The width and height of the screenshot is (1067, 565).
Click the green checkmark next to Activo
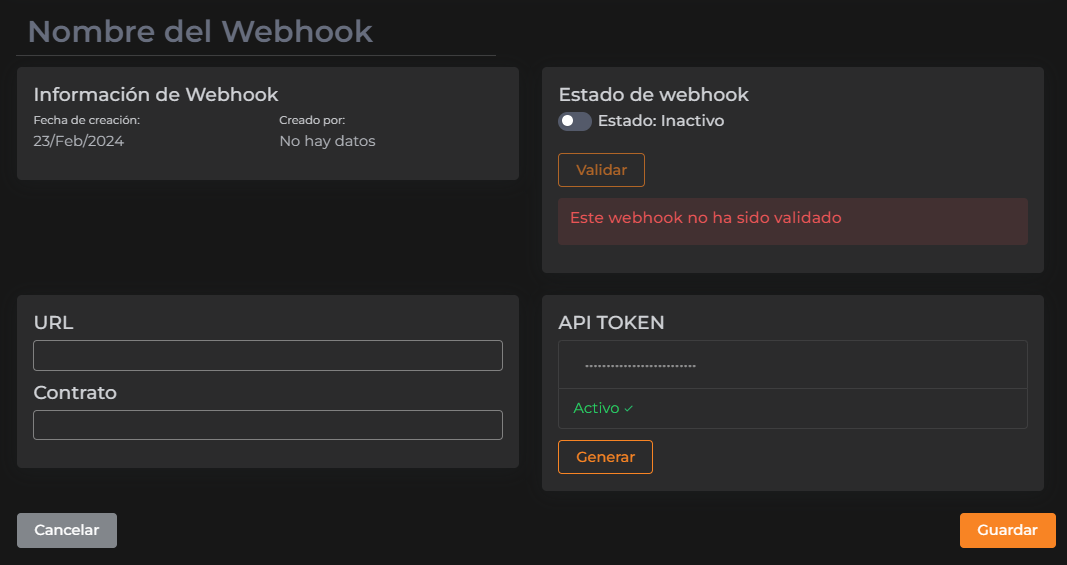coord(629,409)
